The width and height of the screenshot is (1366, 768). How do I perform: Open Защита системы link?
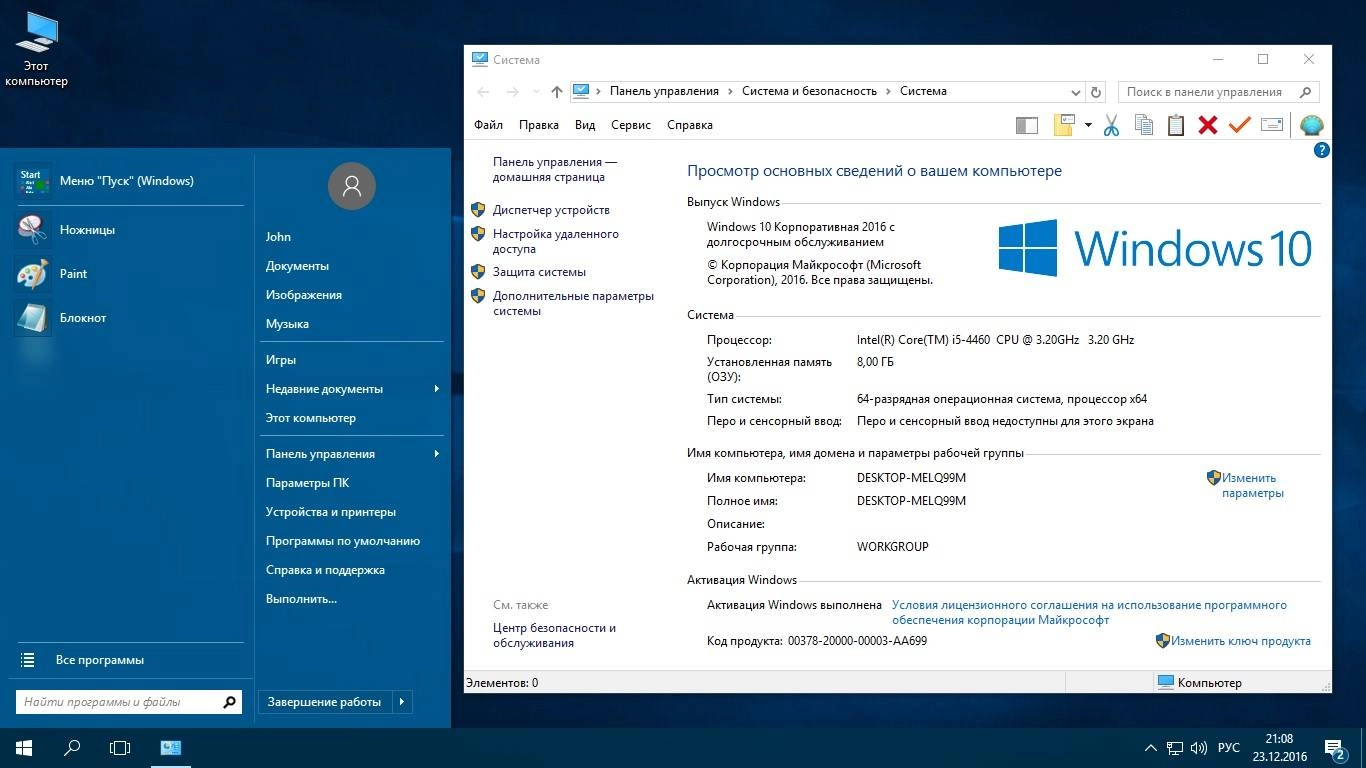pyautogui.click(x=539, y=272)
